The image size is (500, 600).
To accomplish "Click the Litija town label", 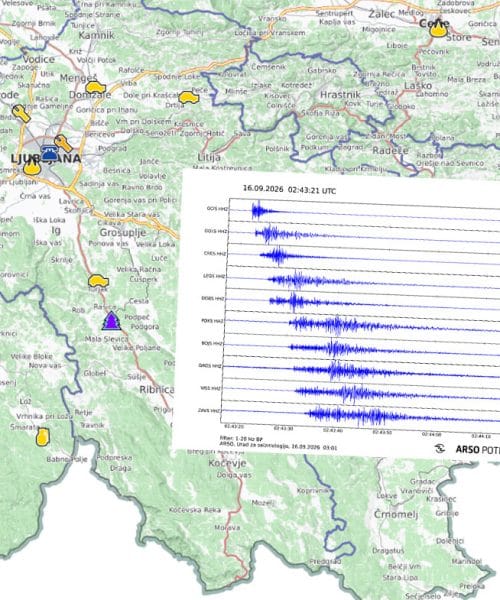I will click(x=209, y=157).
